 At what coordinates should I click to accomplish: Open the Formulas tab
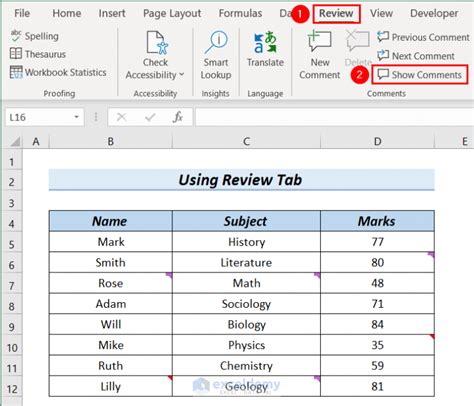[x=240, y=13]
